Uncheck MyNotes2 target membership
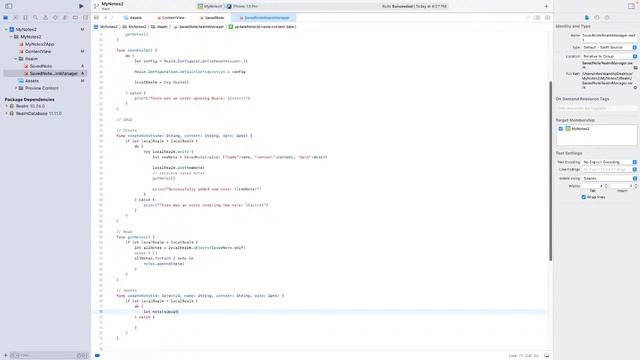Screen dimensions: 640x360 [561, 129]
